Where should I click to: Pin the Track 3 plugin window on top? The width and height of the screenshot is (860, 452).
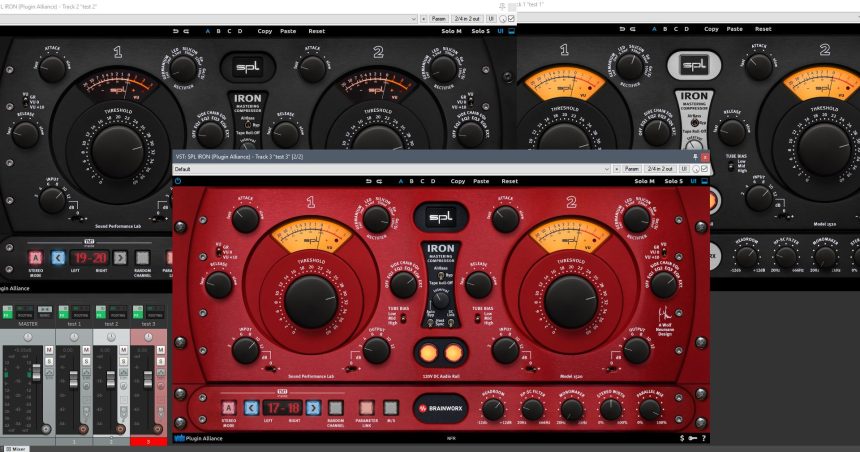[x=694, y=157]
